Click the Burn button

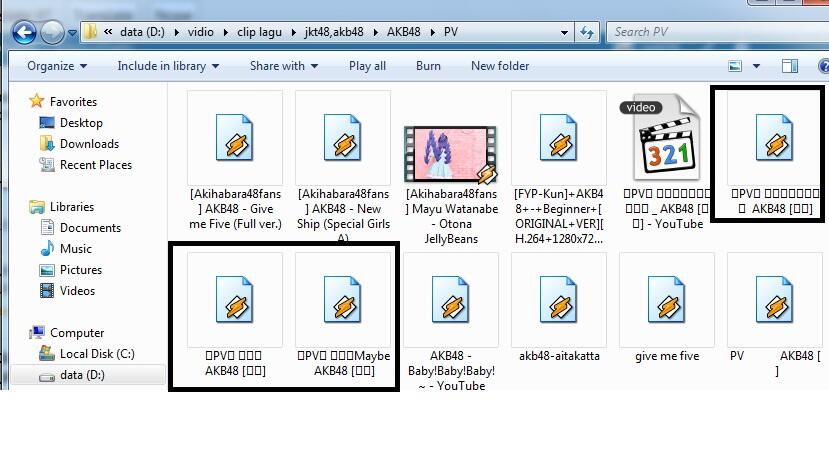(x=428, y=66)
